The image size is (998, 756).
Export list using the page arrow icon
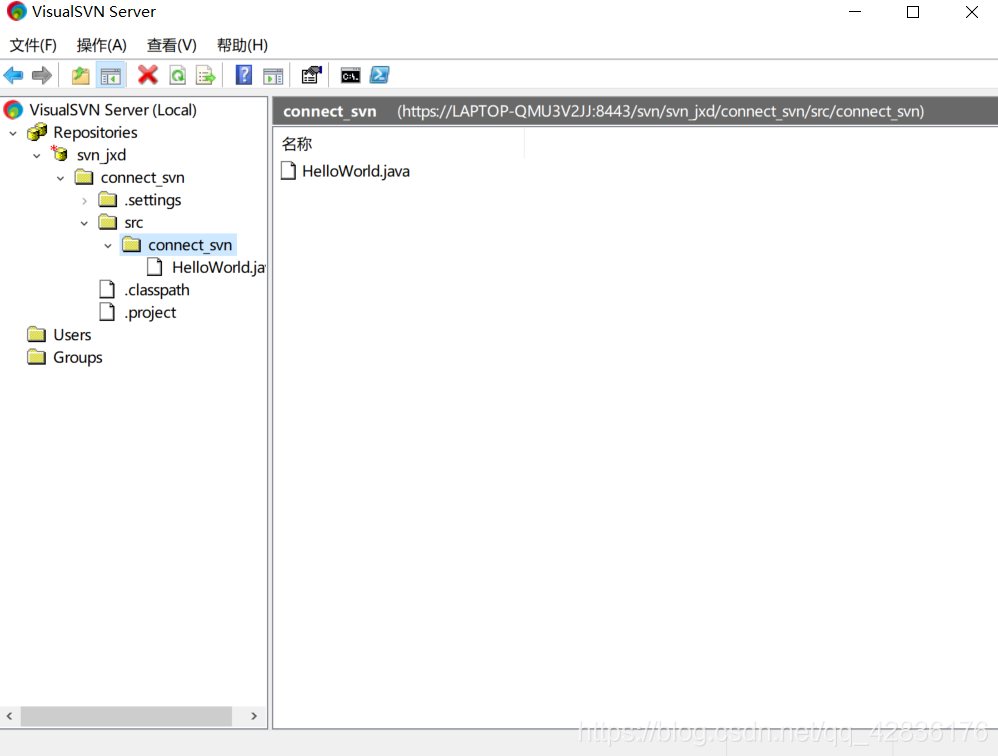point(206,75)
